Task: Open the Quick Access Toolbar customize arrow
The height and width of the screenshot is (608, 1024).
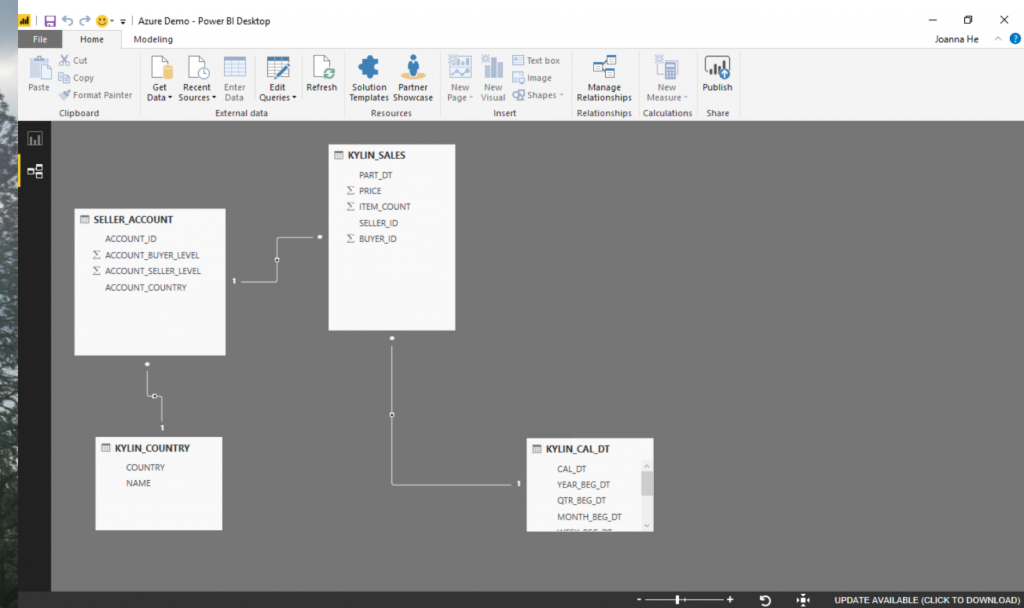Action: coord(123,22)
